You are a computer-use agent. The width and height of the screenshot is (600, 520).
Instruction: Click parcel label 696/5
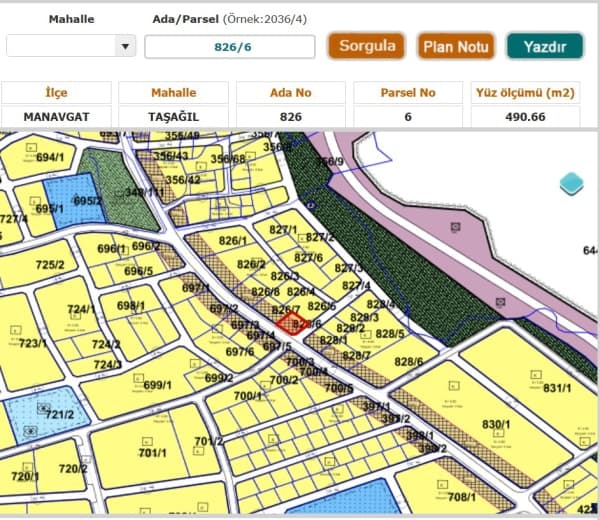click(139, 271)
